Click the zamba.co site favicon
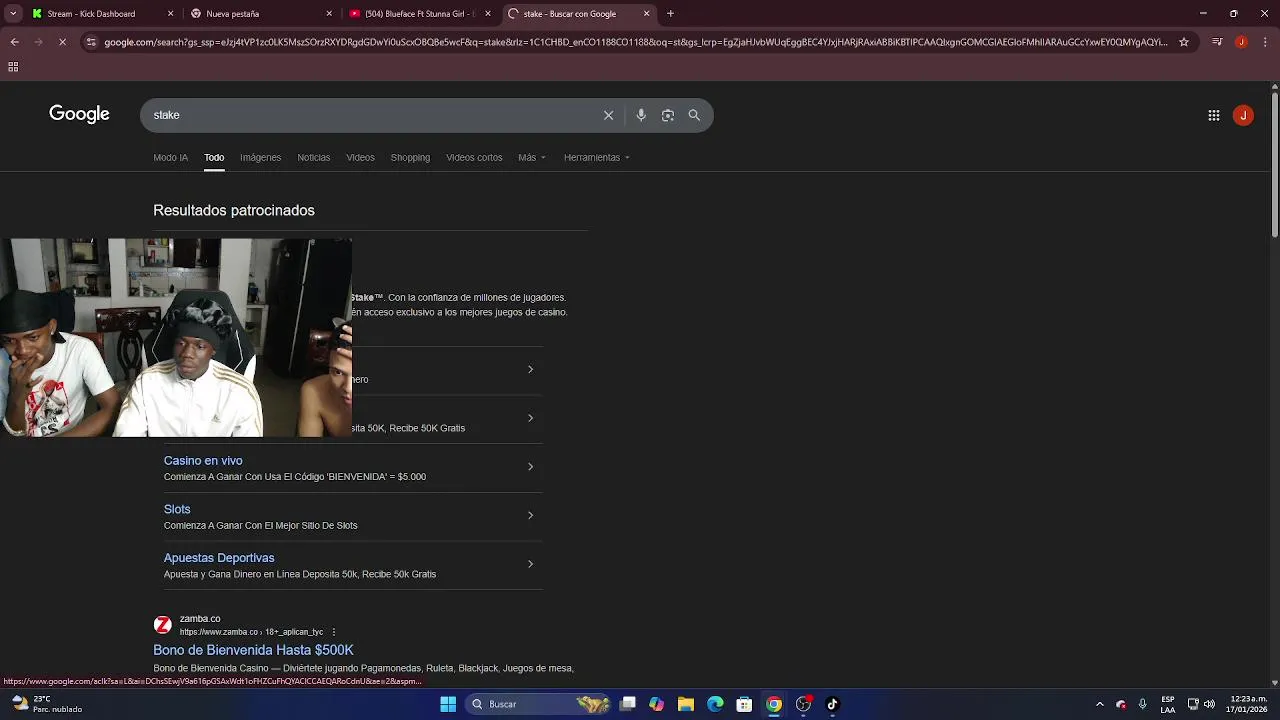Screen dimensions: 1280x720 [x=162, y=625]
